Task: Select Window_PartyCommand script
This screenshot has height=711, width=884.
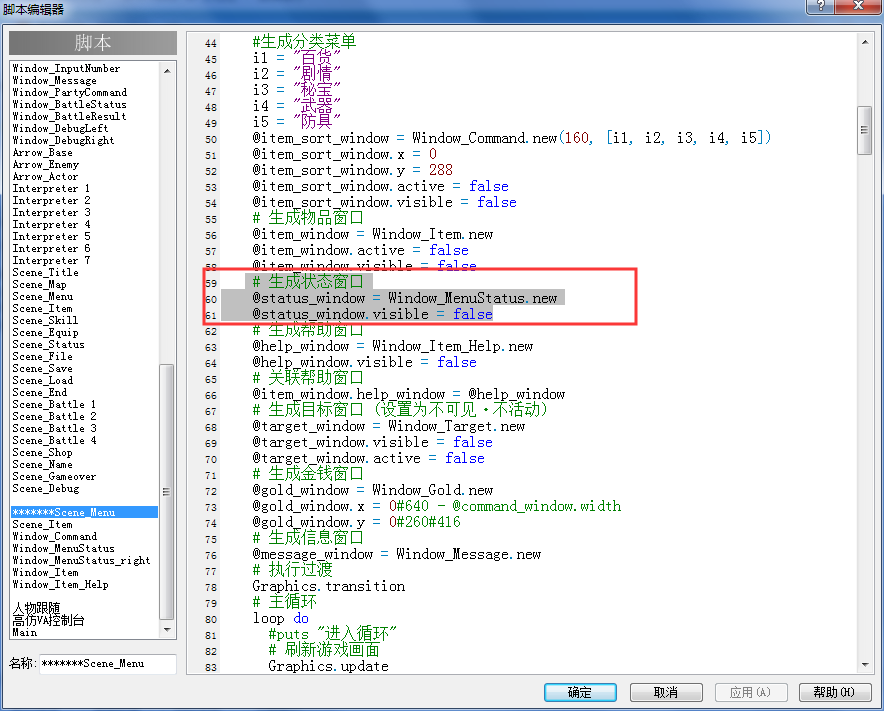Action: [69, 92]
